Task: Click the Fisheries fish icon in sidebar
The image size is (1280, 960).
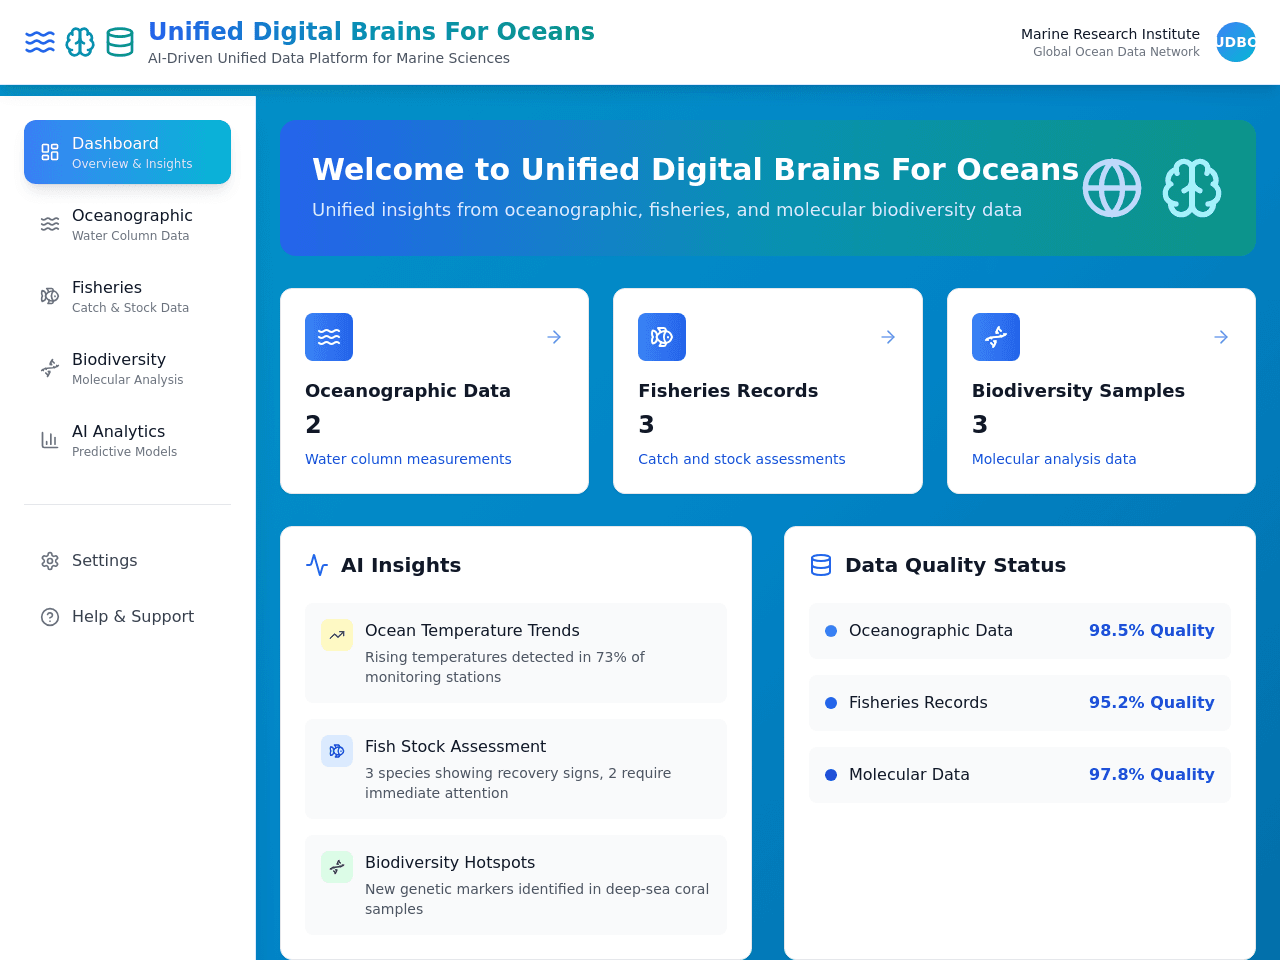Action: pos(50,296)
